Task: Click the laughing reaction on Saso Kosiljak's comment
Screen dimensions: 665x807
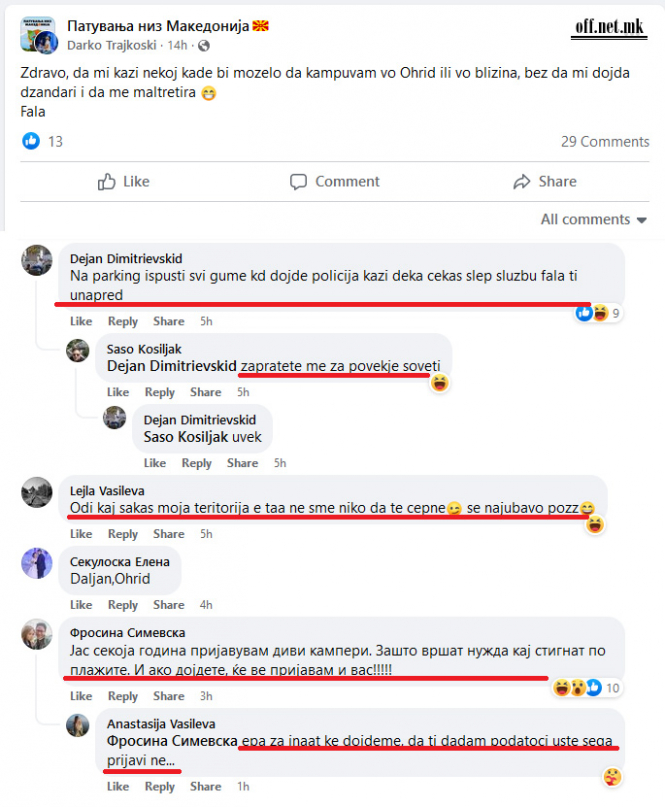Action: click(x=440, y=383)
